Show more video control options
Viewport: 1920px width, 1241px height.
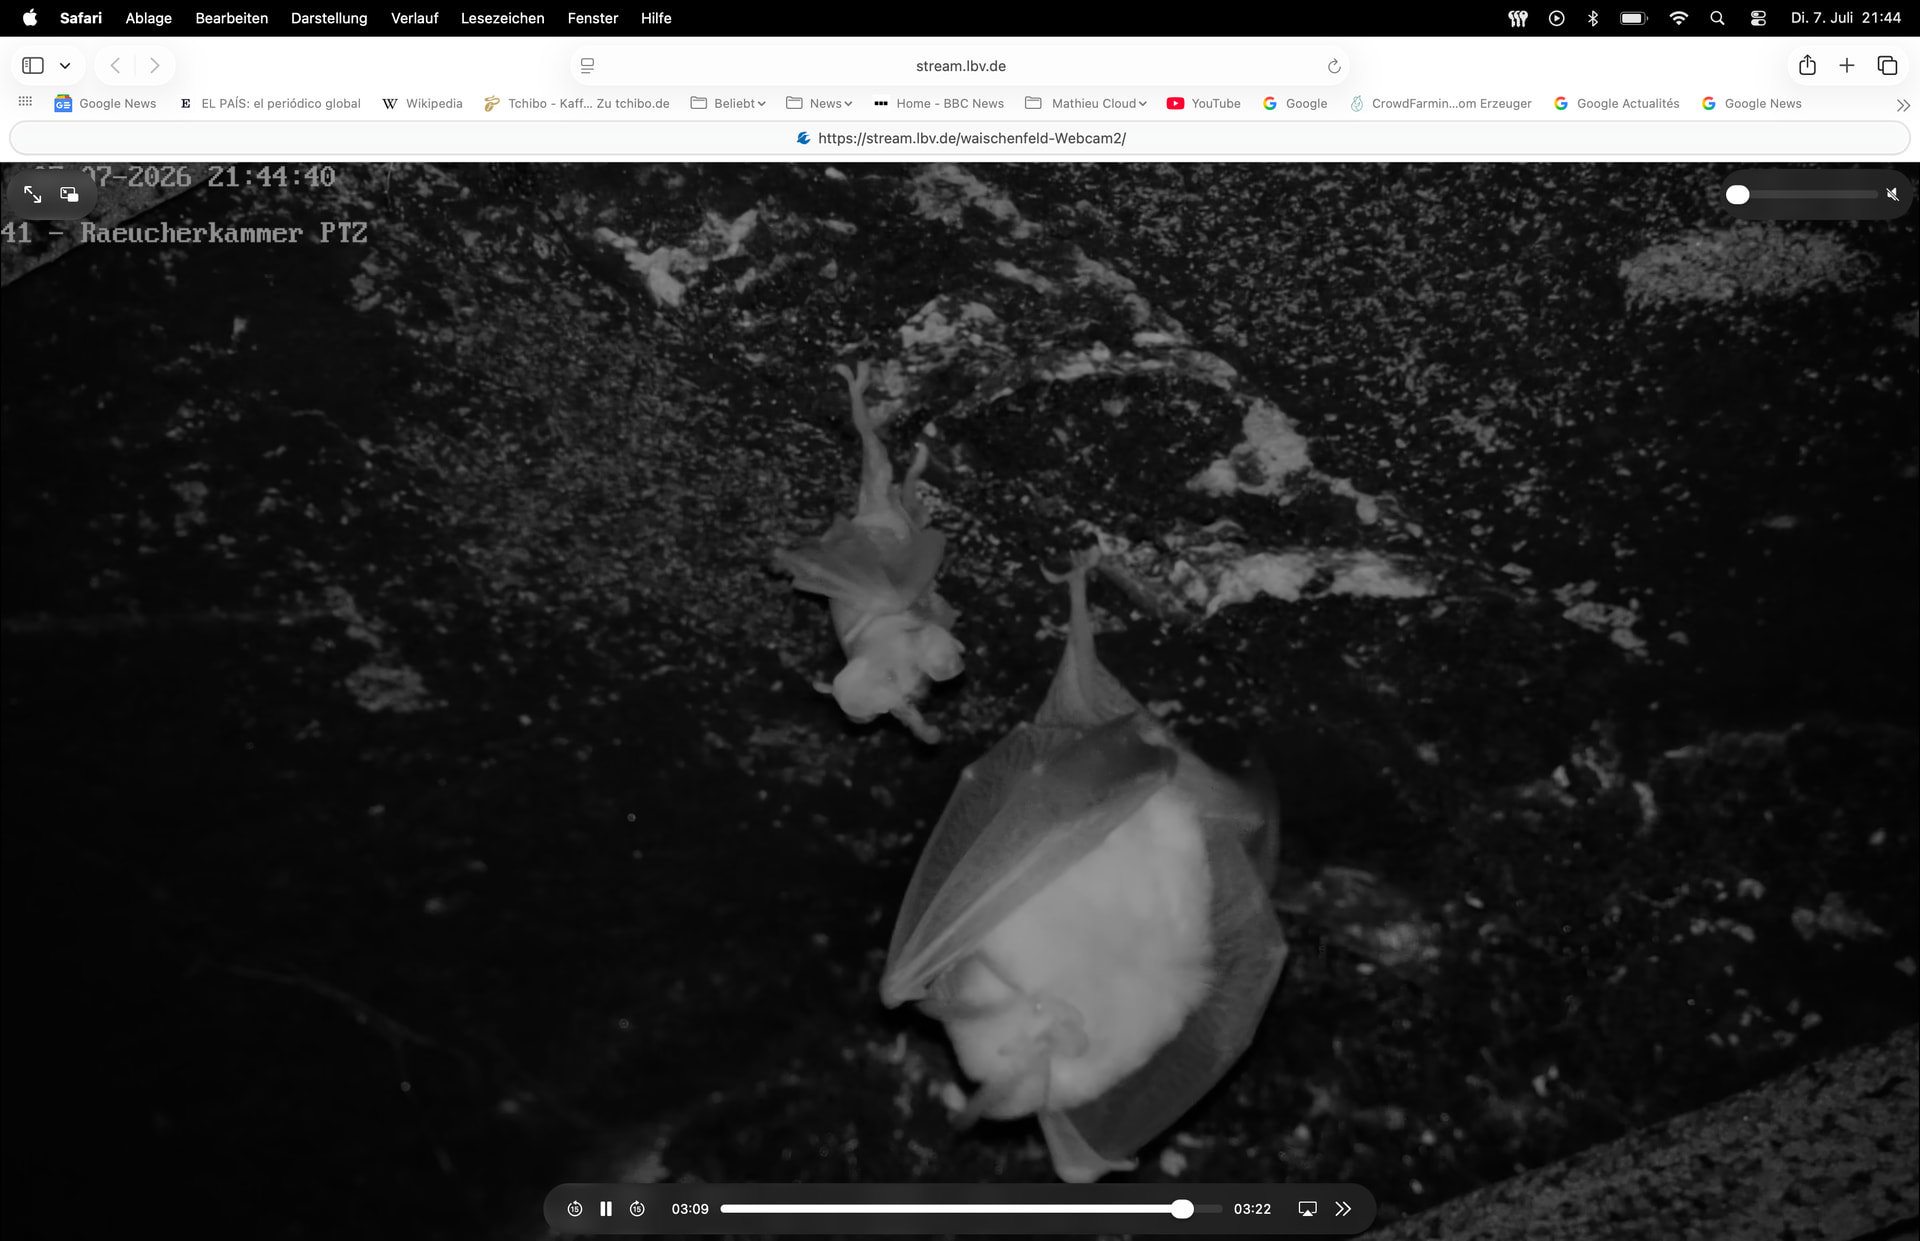tap(1343, 1209)
